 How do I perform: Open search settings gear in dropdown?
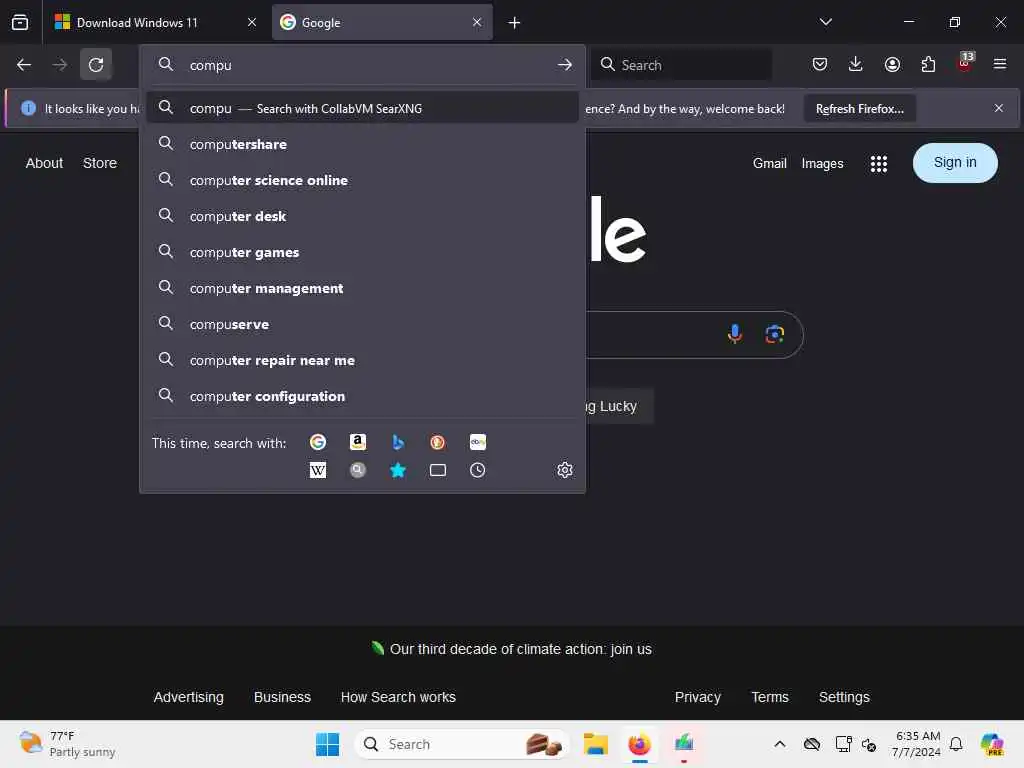pos(565,470)
